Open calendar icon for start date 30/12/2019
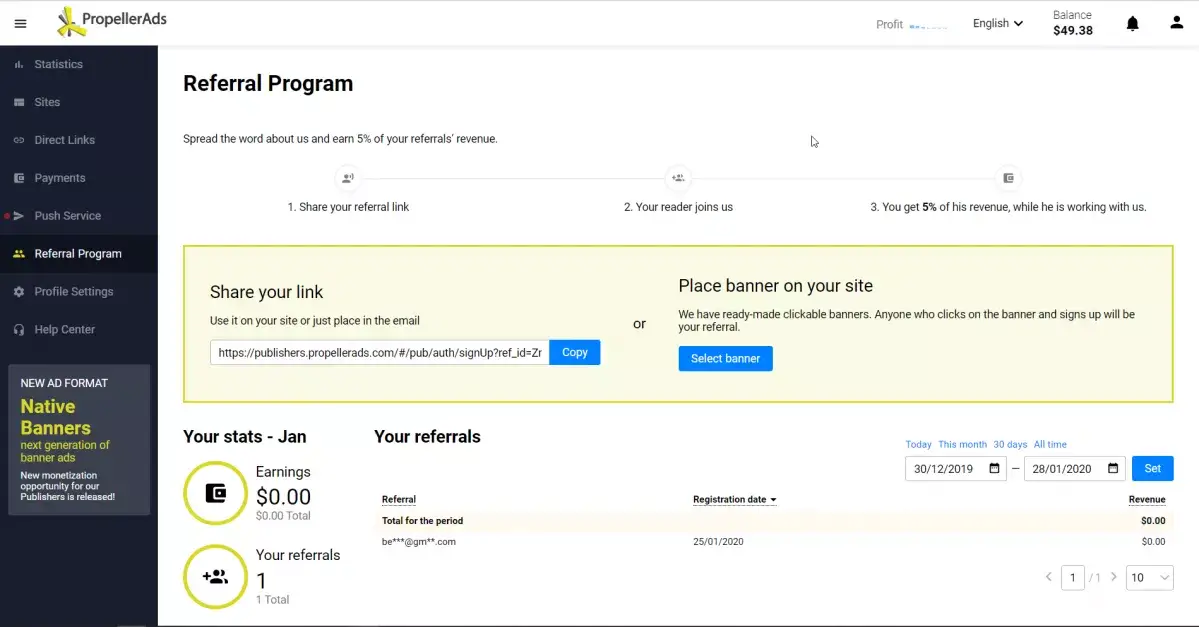Screen dimensions: 1199x627 tap(994, 469)
